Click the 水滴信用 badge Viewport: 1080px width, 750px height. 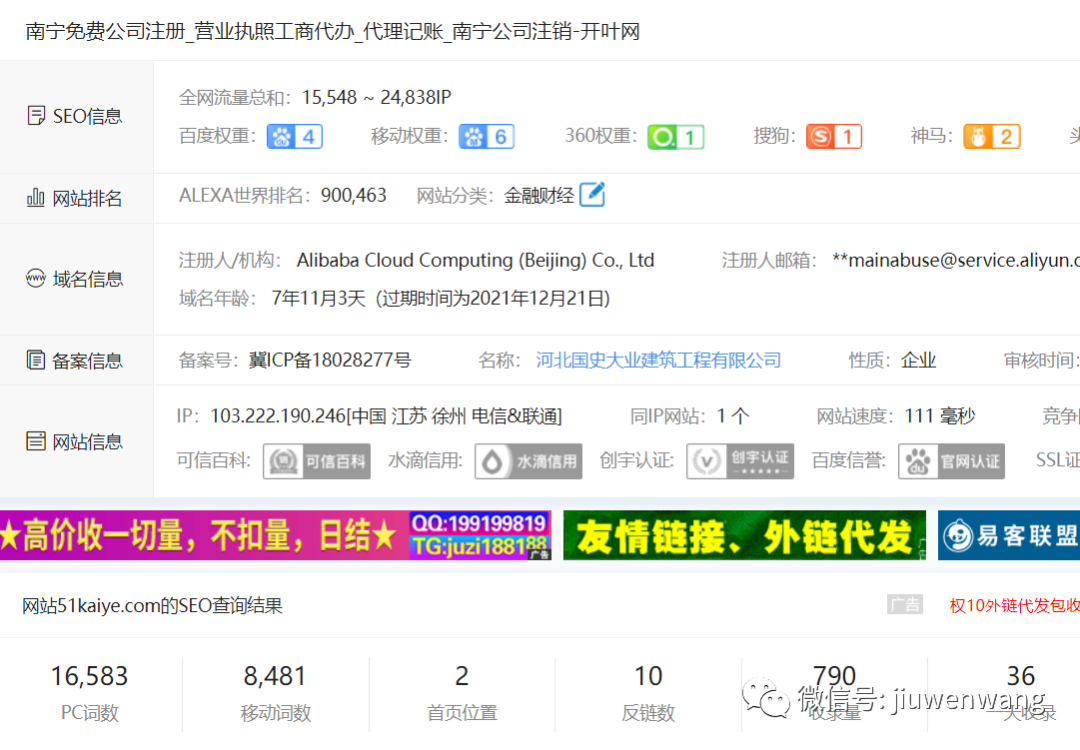click(x=528, y=461)
